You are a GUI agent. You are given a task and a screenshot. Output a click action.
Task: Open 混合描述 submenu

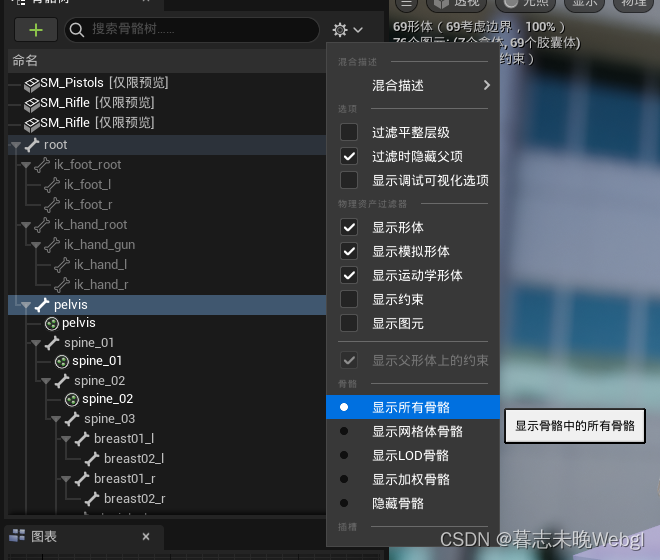coord(413,85)
